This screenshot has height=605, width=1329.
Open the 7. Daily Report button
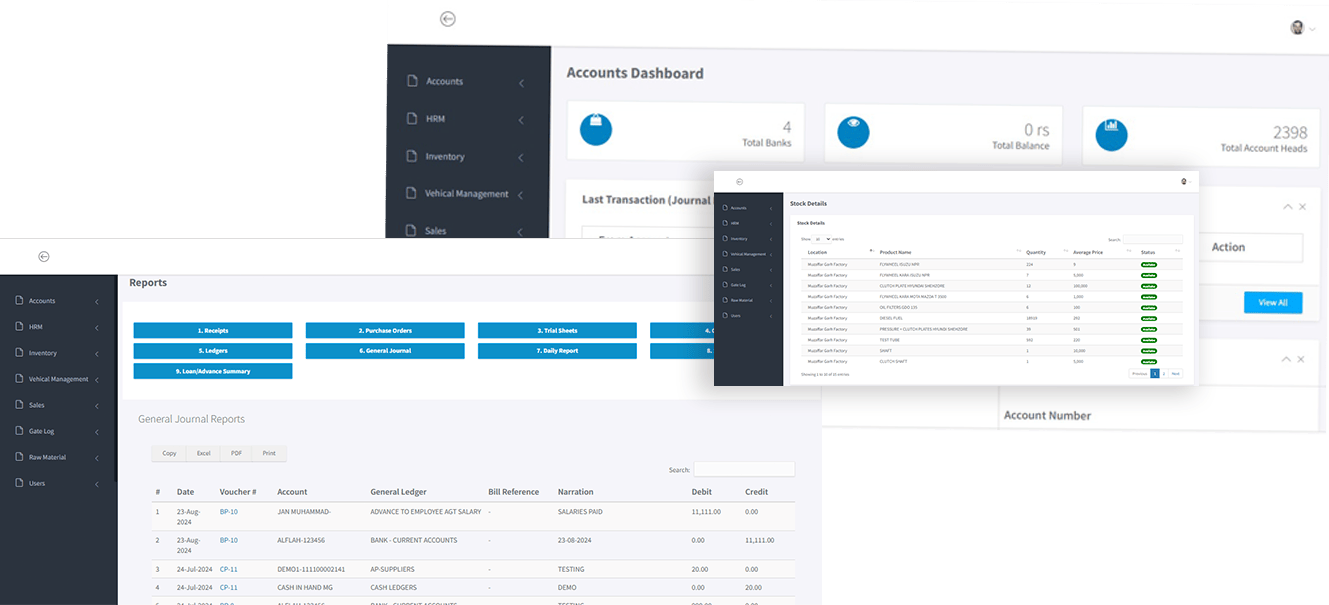click(557, 351)
